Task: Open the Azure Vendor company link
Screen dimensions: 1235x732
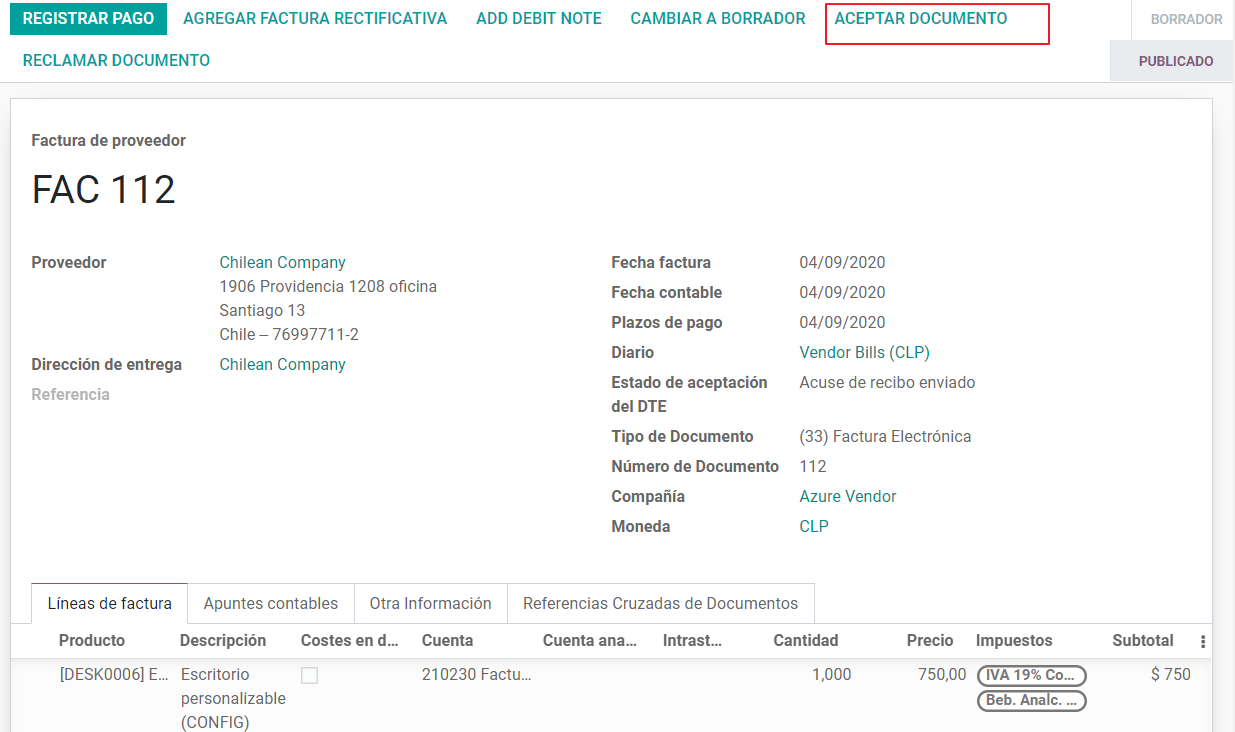Action: 847,496
